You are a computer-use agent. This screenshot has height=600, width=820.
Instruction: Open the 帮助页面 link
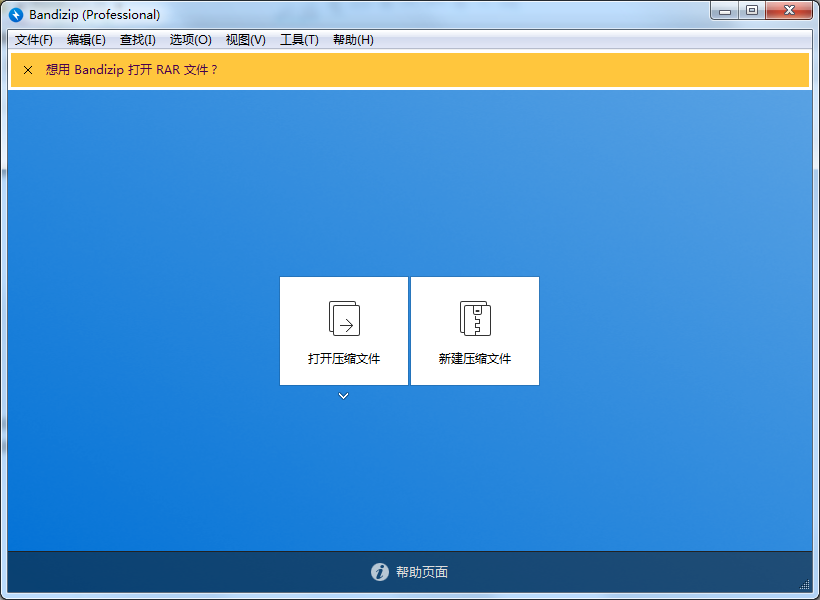coord(422,572)
